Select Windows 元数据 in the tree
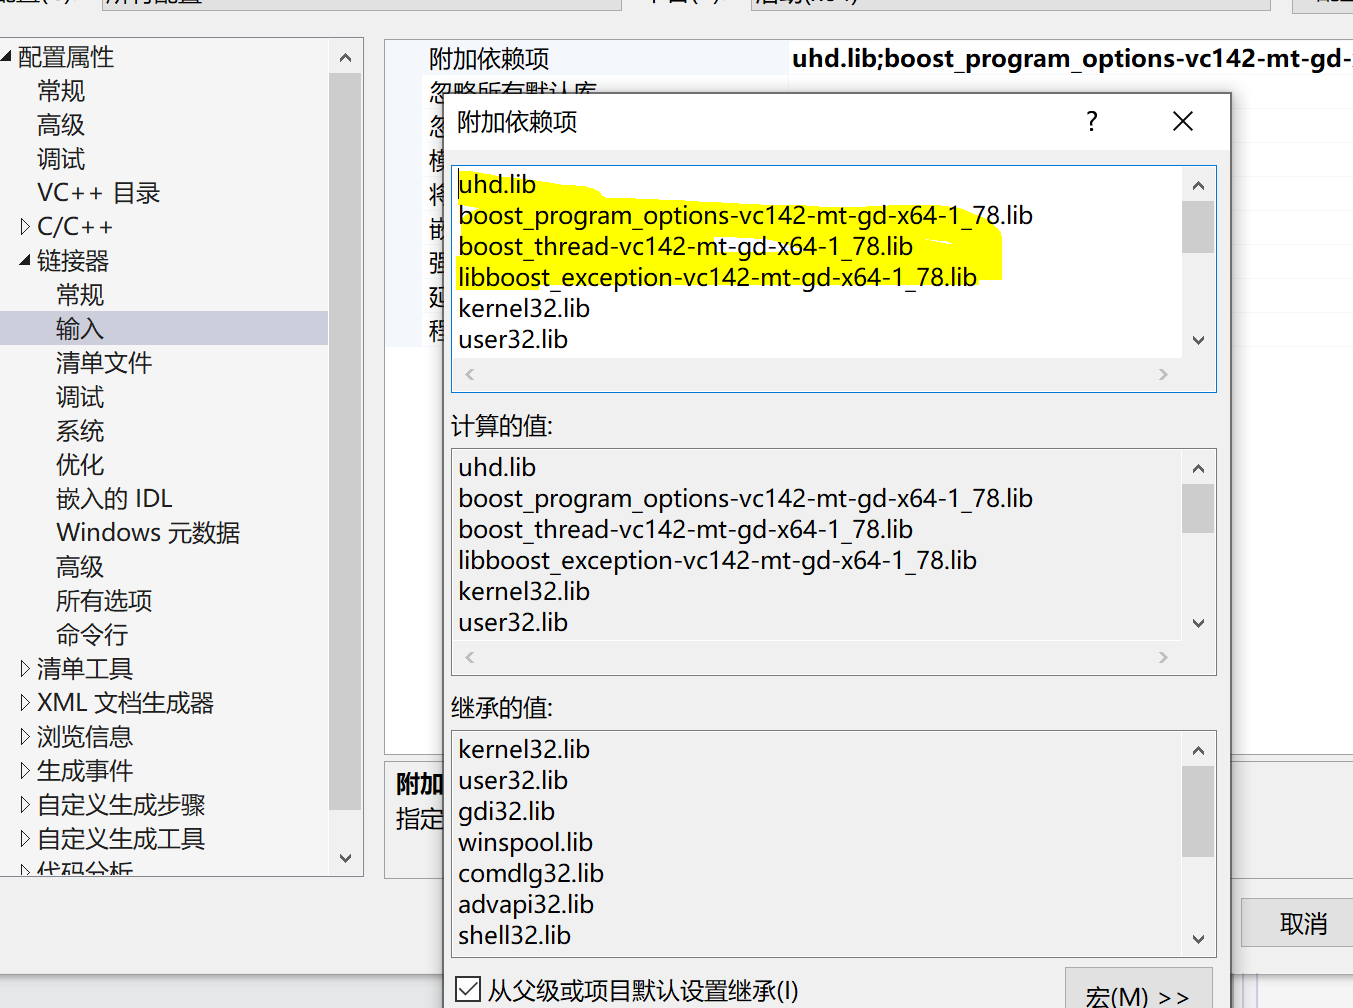 click(147, 532)
